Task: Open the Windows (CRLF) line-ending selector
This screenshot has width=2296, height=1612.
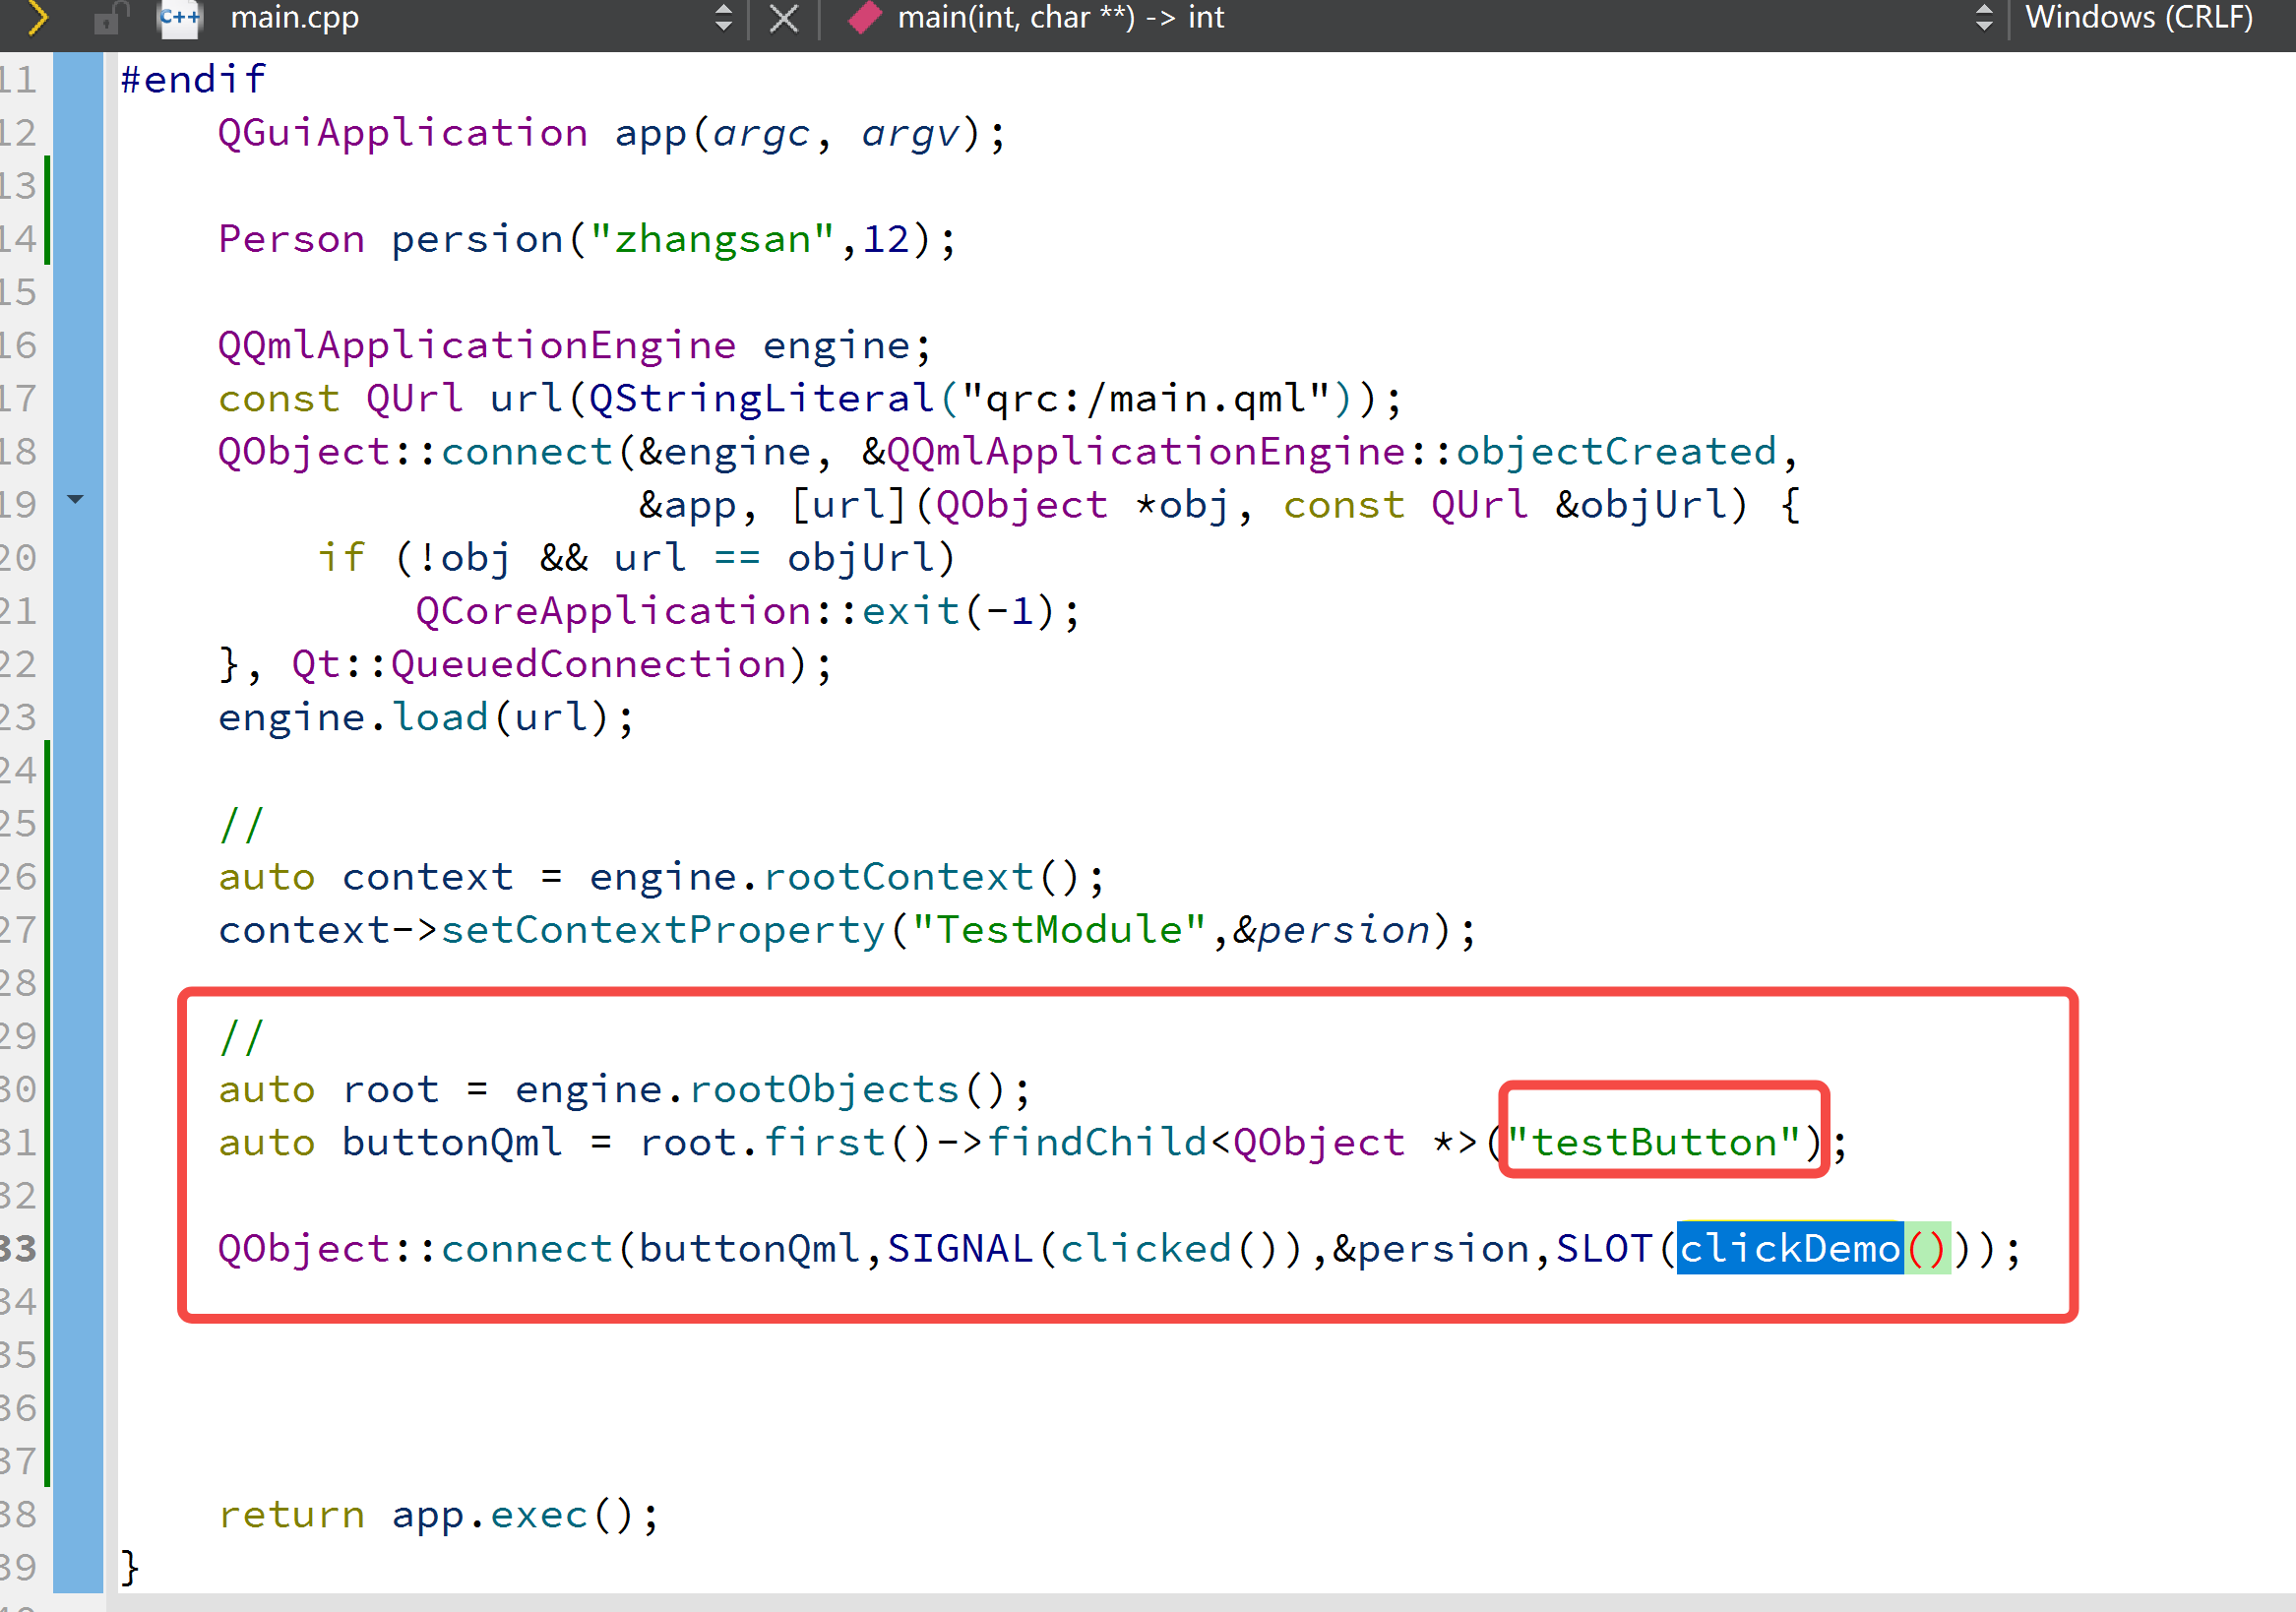Action: click(x=2138, y=18)
